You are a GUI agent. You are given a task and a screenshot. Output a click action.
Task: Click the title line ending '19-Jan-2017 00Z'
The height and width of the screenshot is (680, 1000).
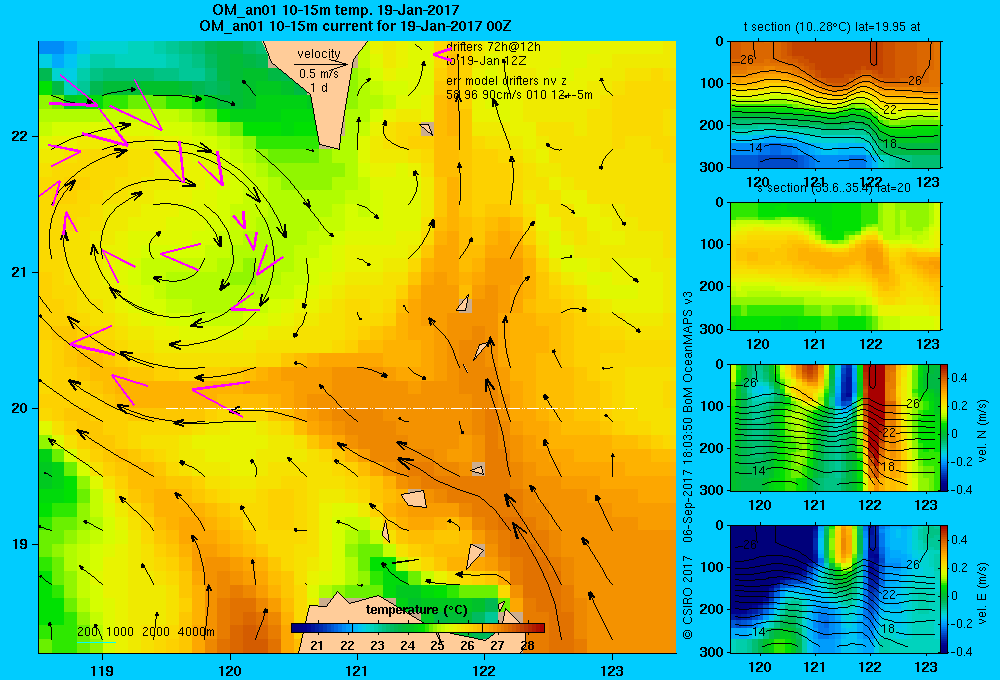(x=355, y=26)
